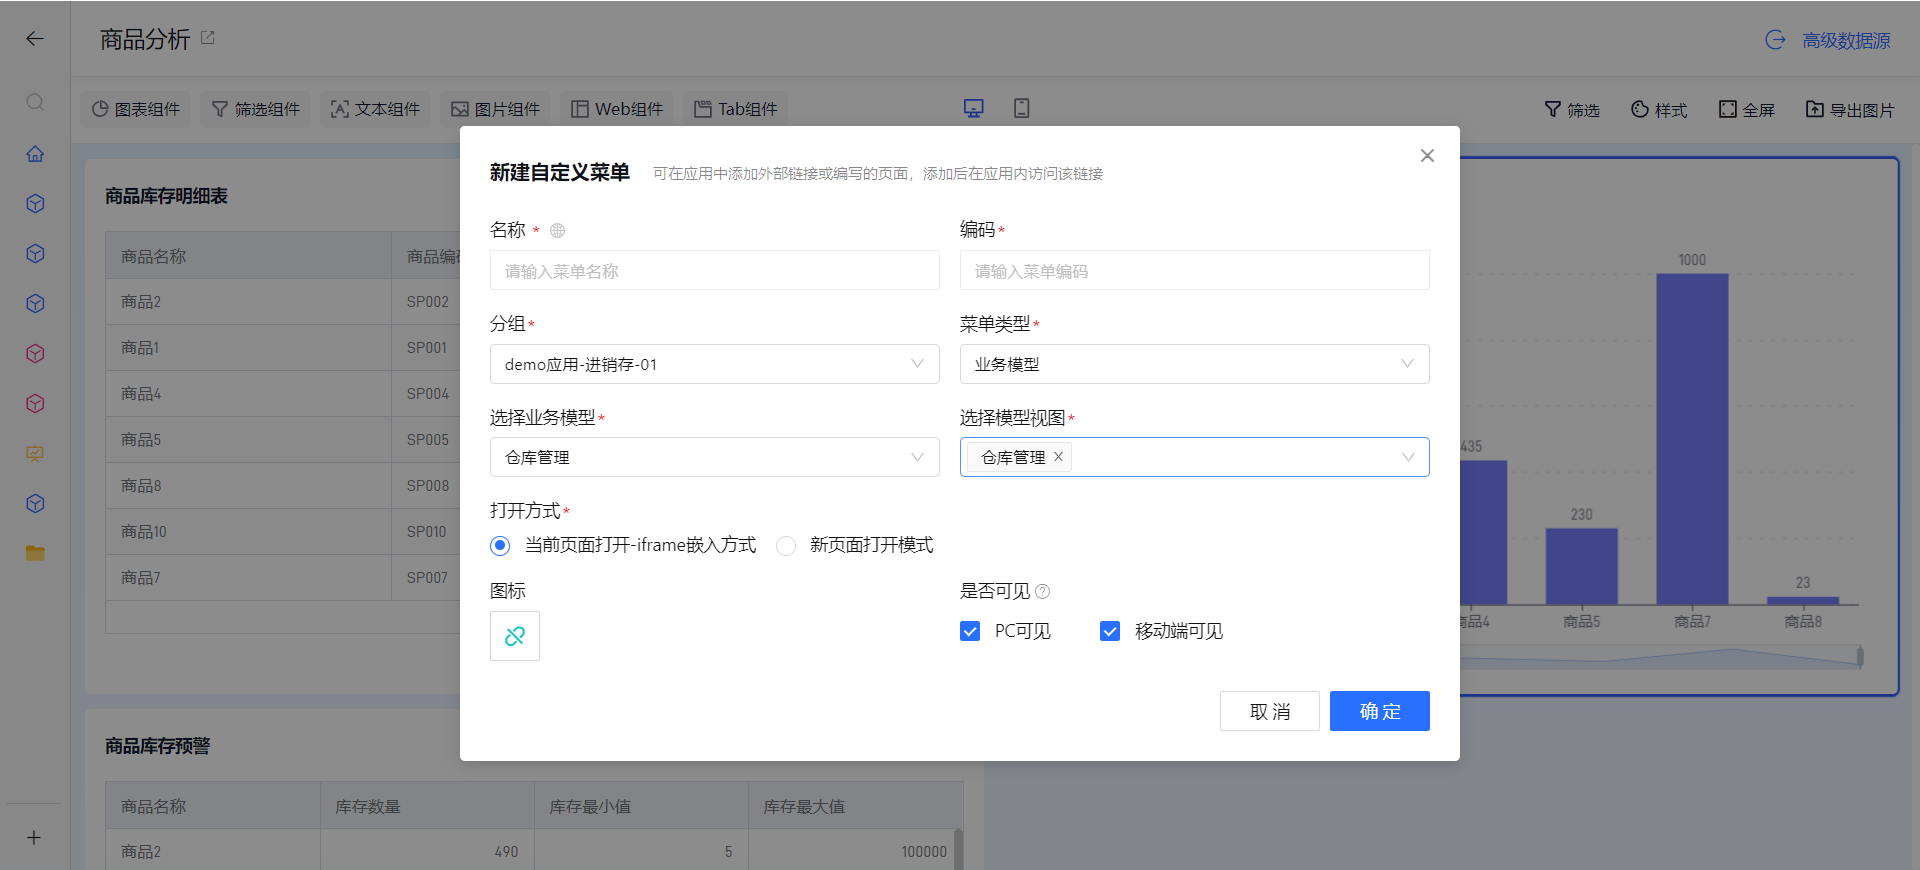
Task: Click the SP001 cell
Action: point(427,348)
